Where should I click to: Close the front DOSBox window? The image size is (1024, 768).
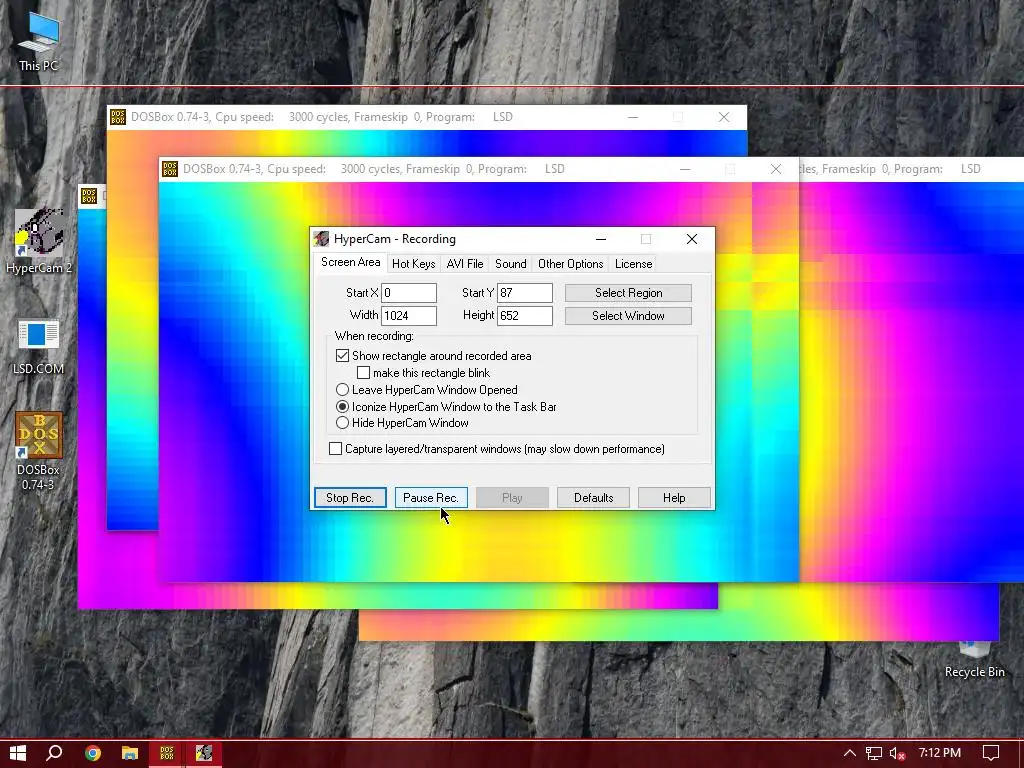(x=776, y=168)
